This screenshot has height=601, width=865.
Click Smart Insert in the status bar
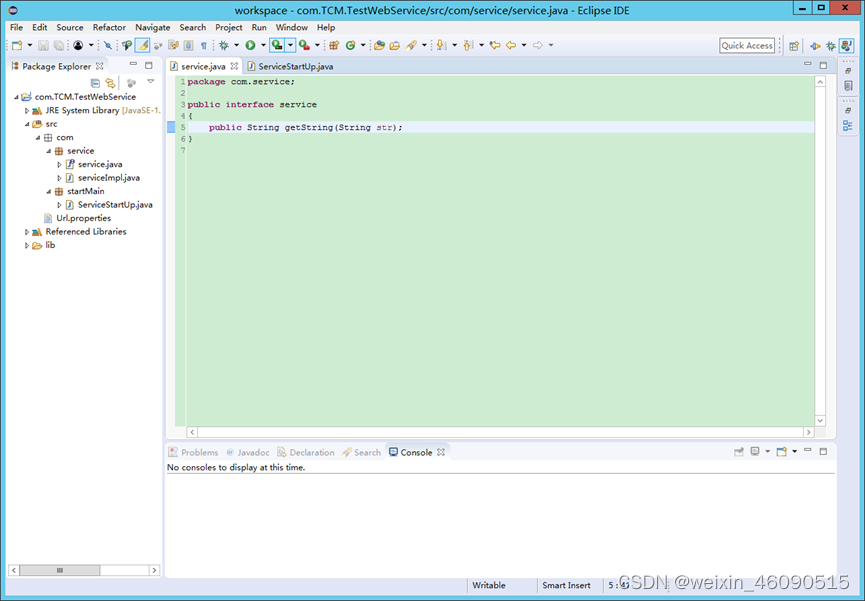click(566, 585)
